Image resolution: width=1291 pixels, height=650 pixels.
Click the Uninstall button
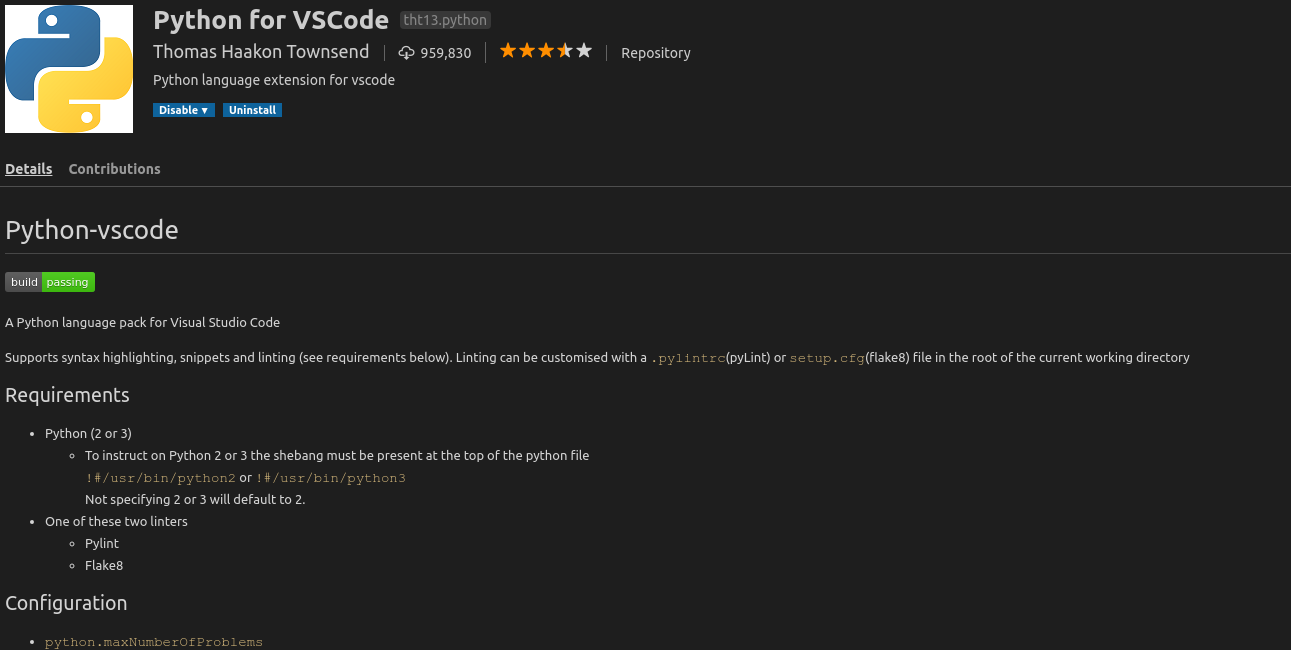(251, 110)
